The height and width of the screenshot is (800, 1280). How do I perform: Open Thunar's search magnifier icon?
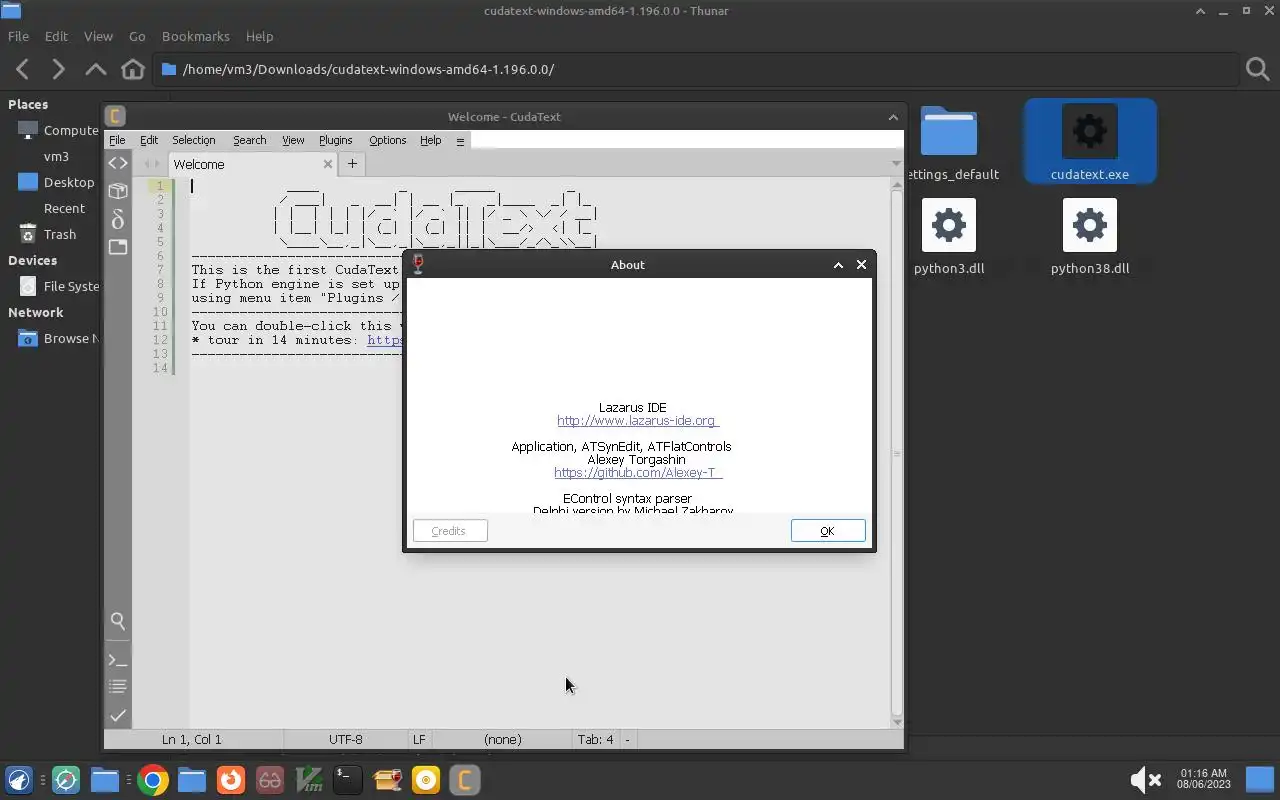(x=1257, y=69)
